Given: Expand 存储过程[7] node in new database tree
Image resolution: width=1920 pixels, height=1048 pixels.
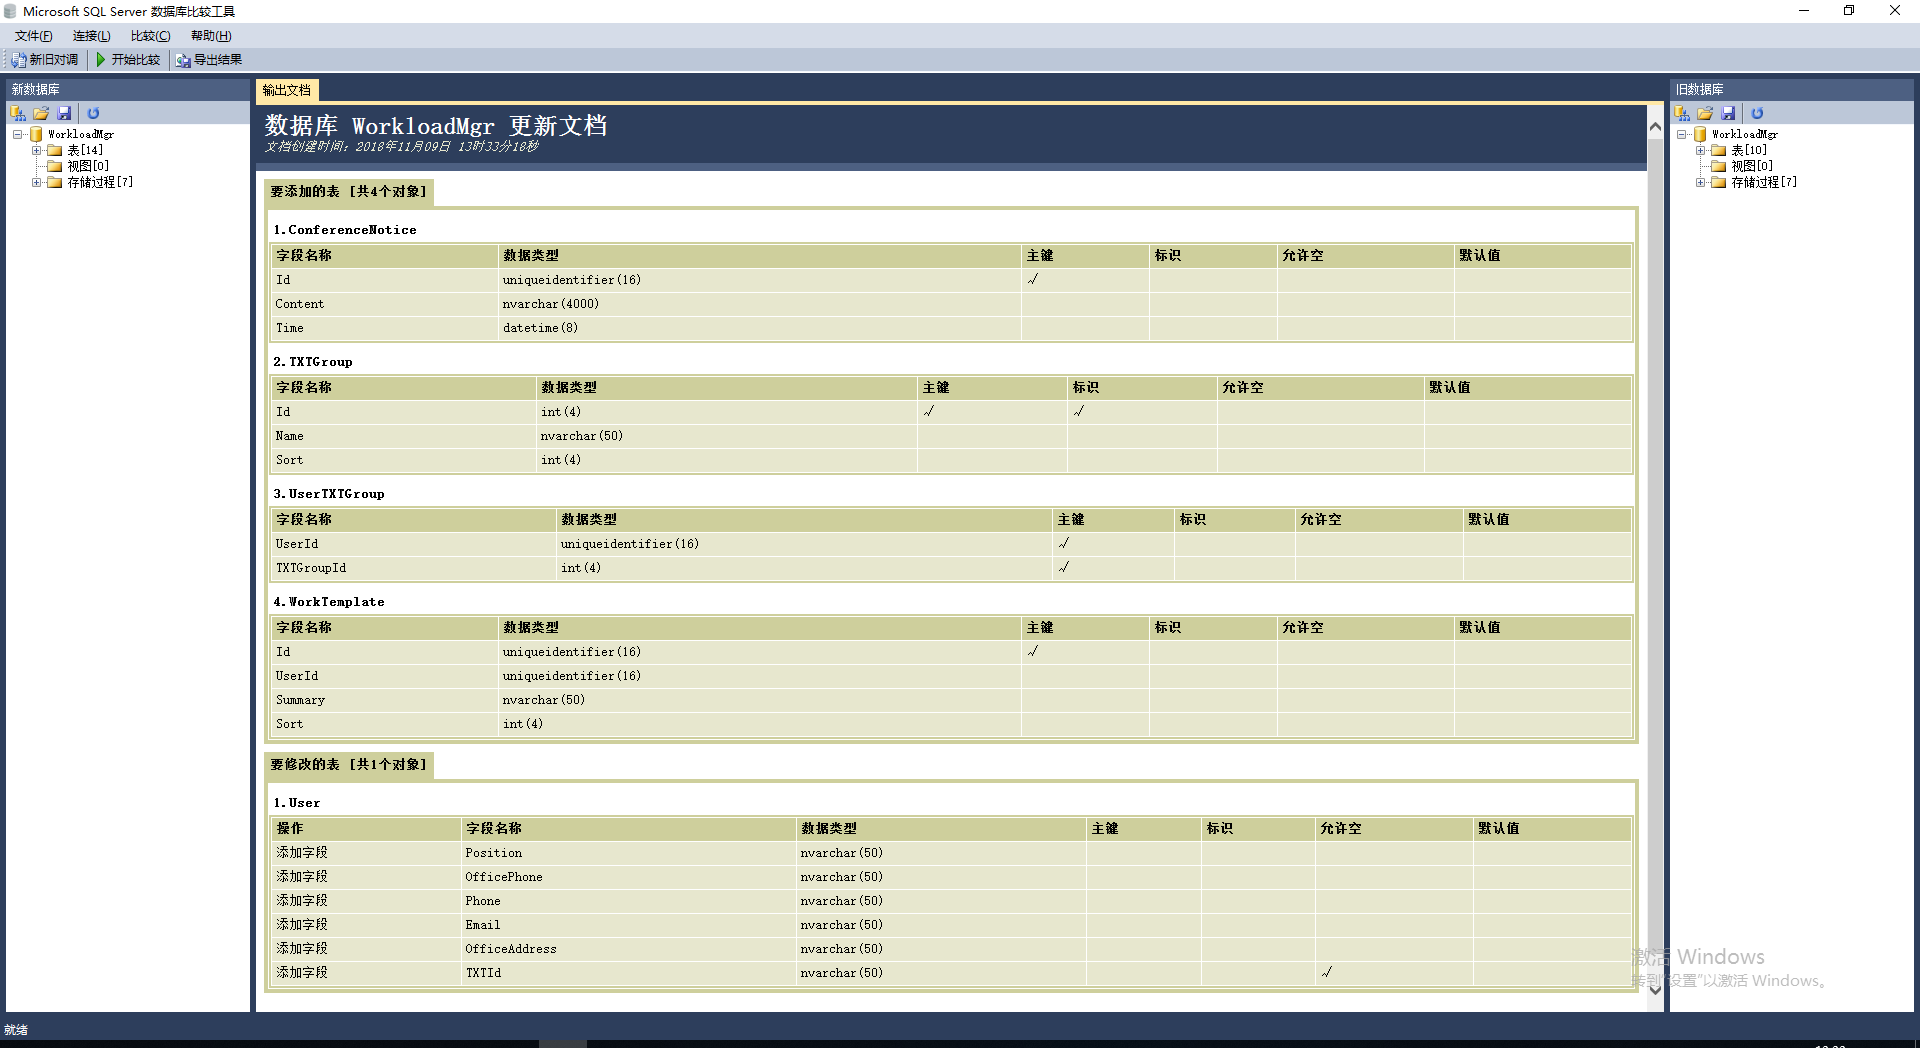Looking at the screenshot, I should (37, 182).
